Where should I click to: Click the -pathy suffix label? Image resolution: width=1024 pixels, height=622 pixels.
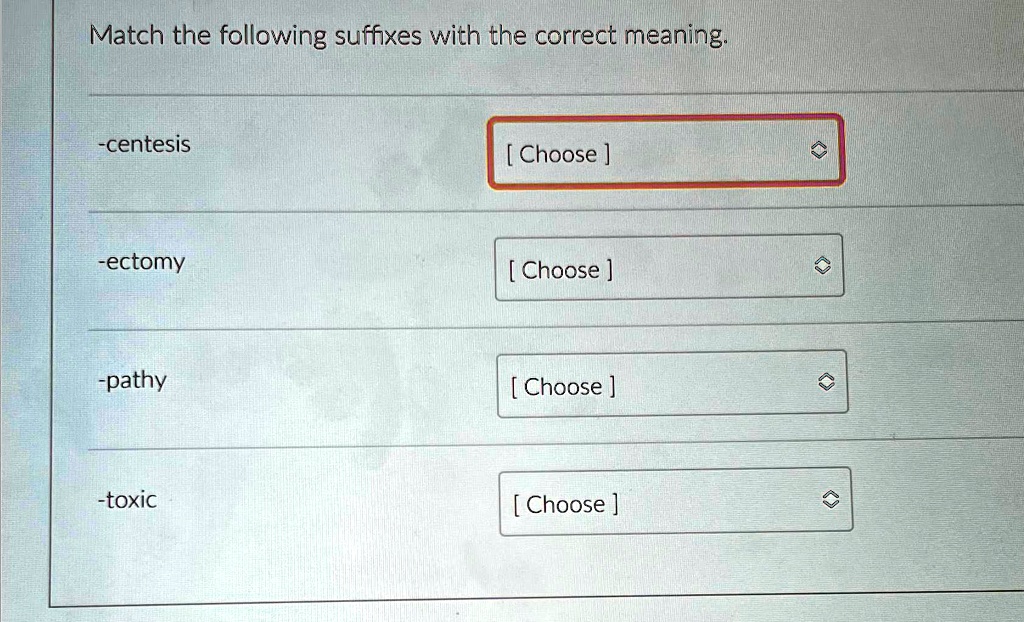pos(133,379)
